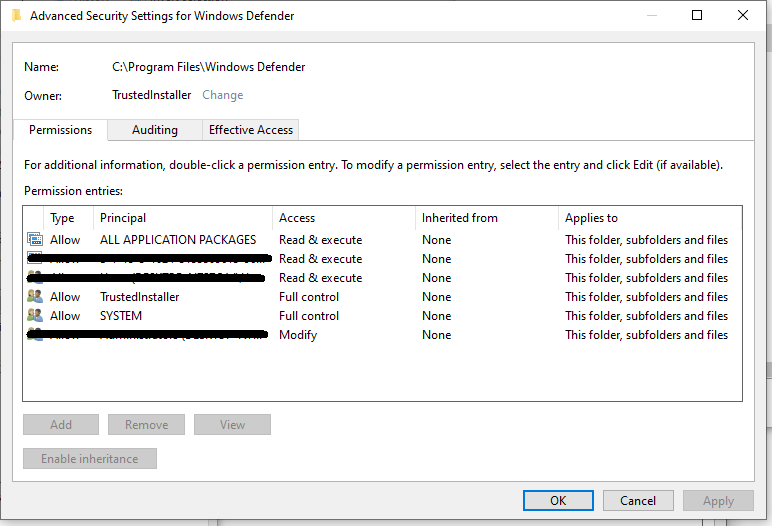
Task: Click Full control in TrustedInstaller row
Action: [x=309, y=297]
